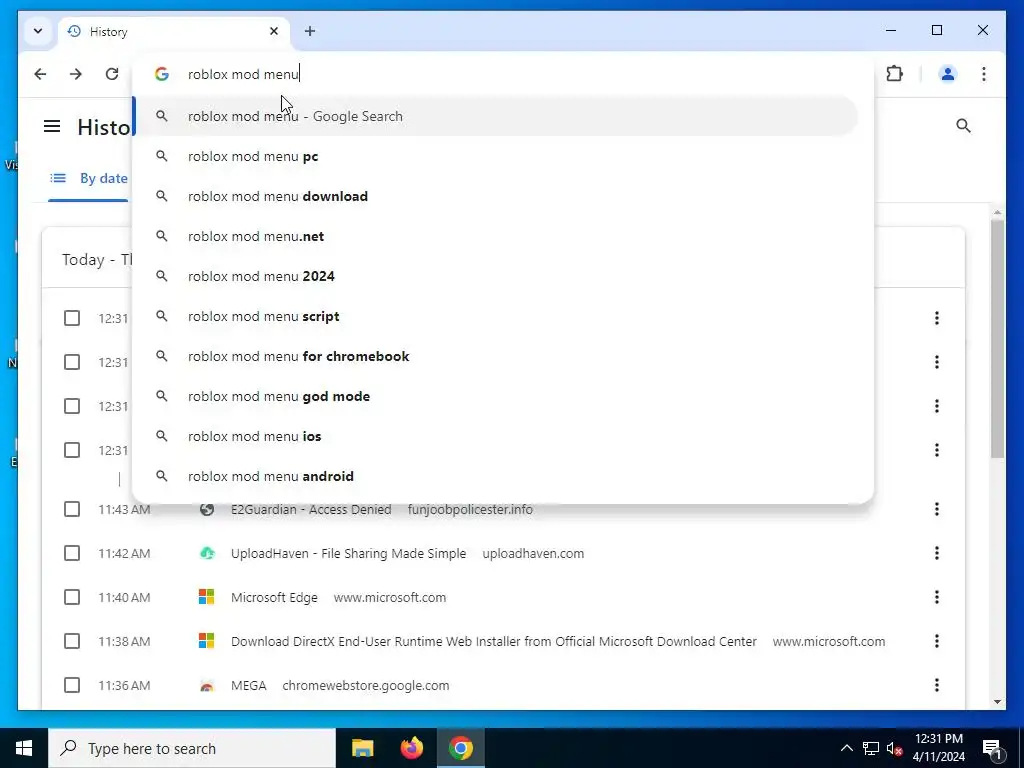Reload the current page
Image resolution: width=1024 pixels, height=768 pixels.
point(112,74)
